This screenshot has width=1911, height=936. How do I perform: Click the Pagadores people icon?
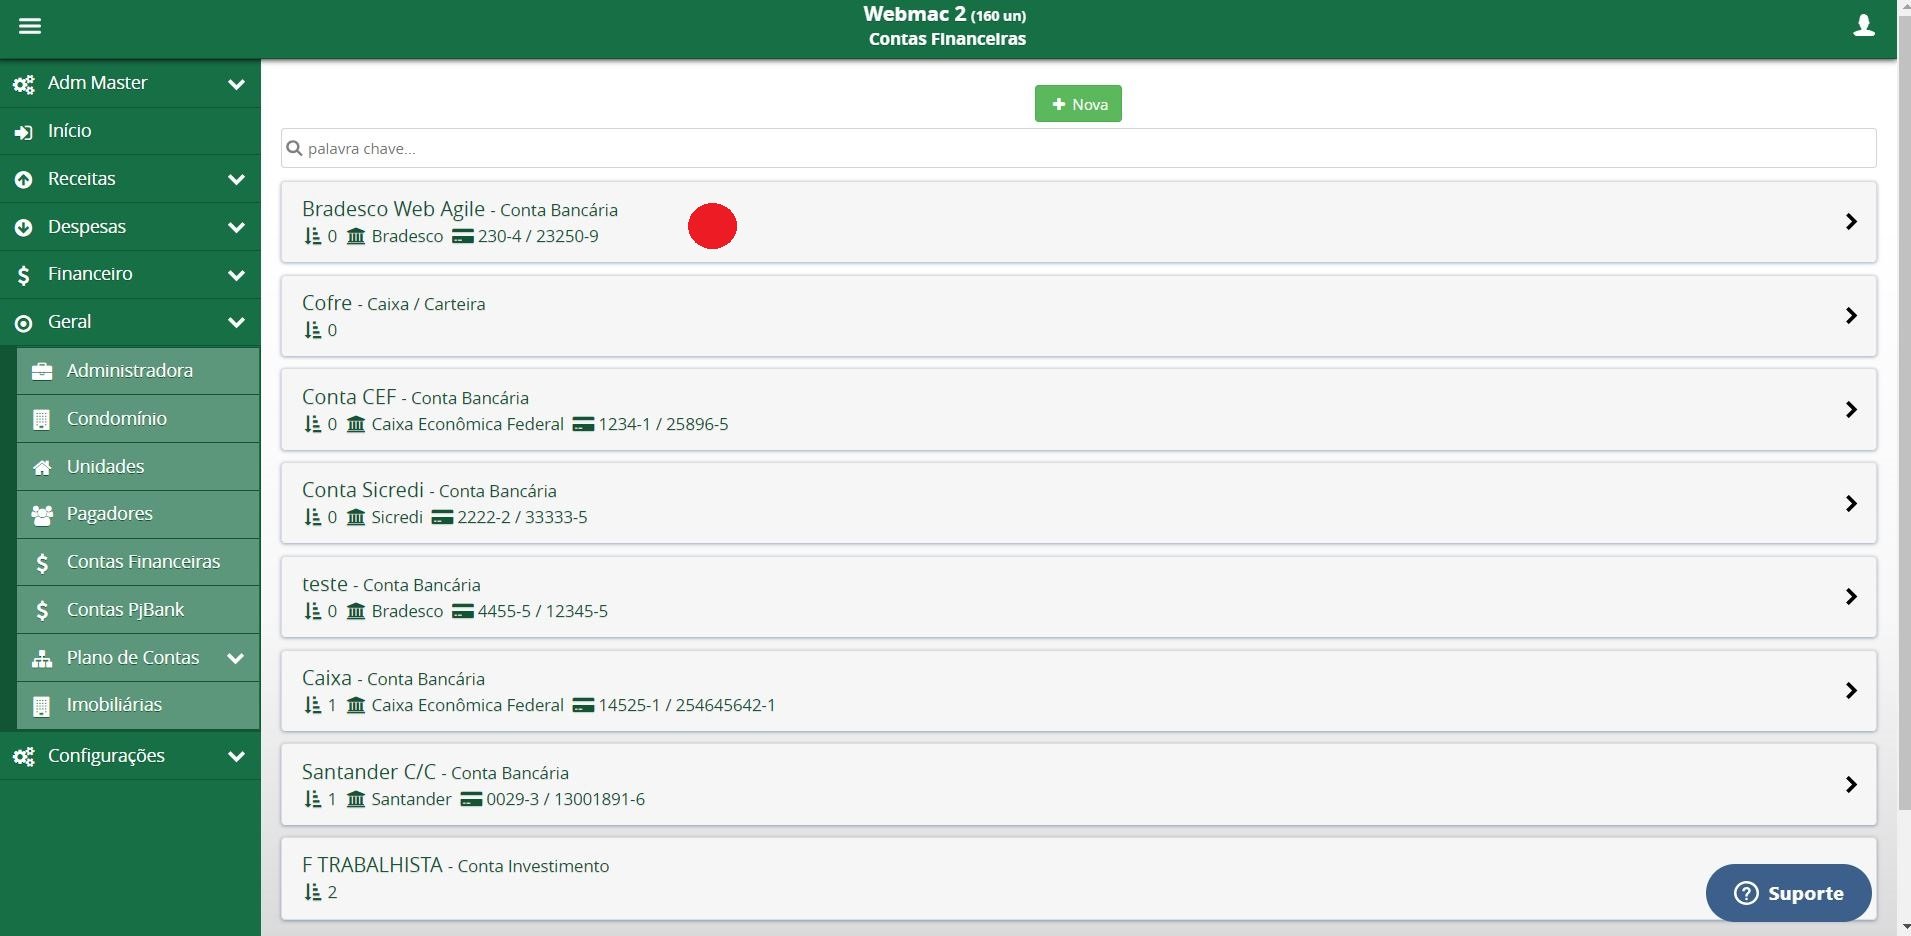pyautogui.click(x=42, y=515)
